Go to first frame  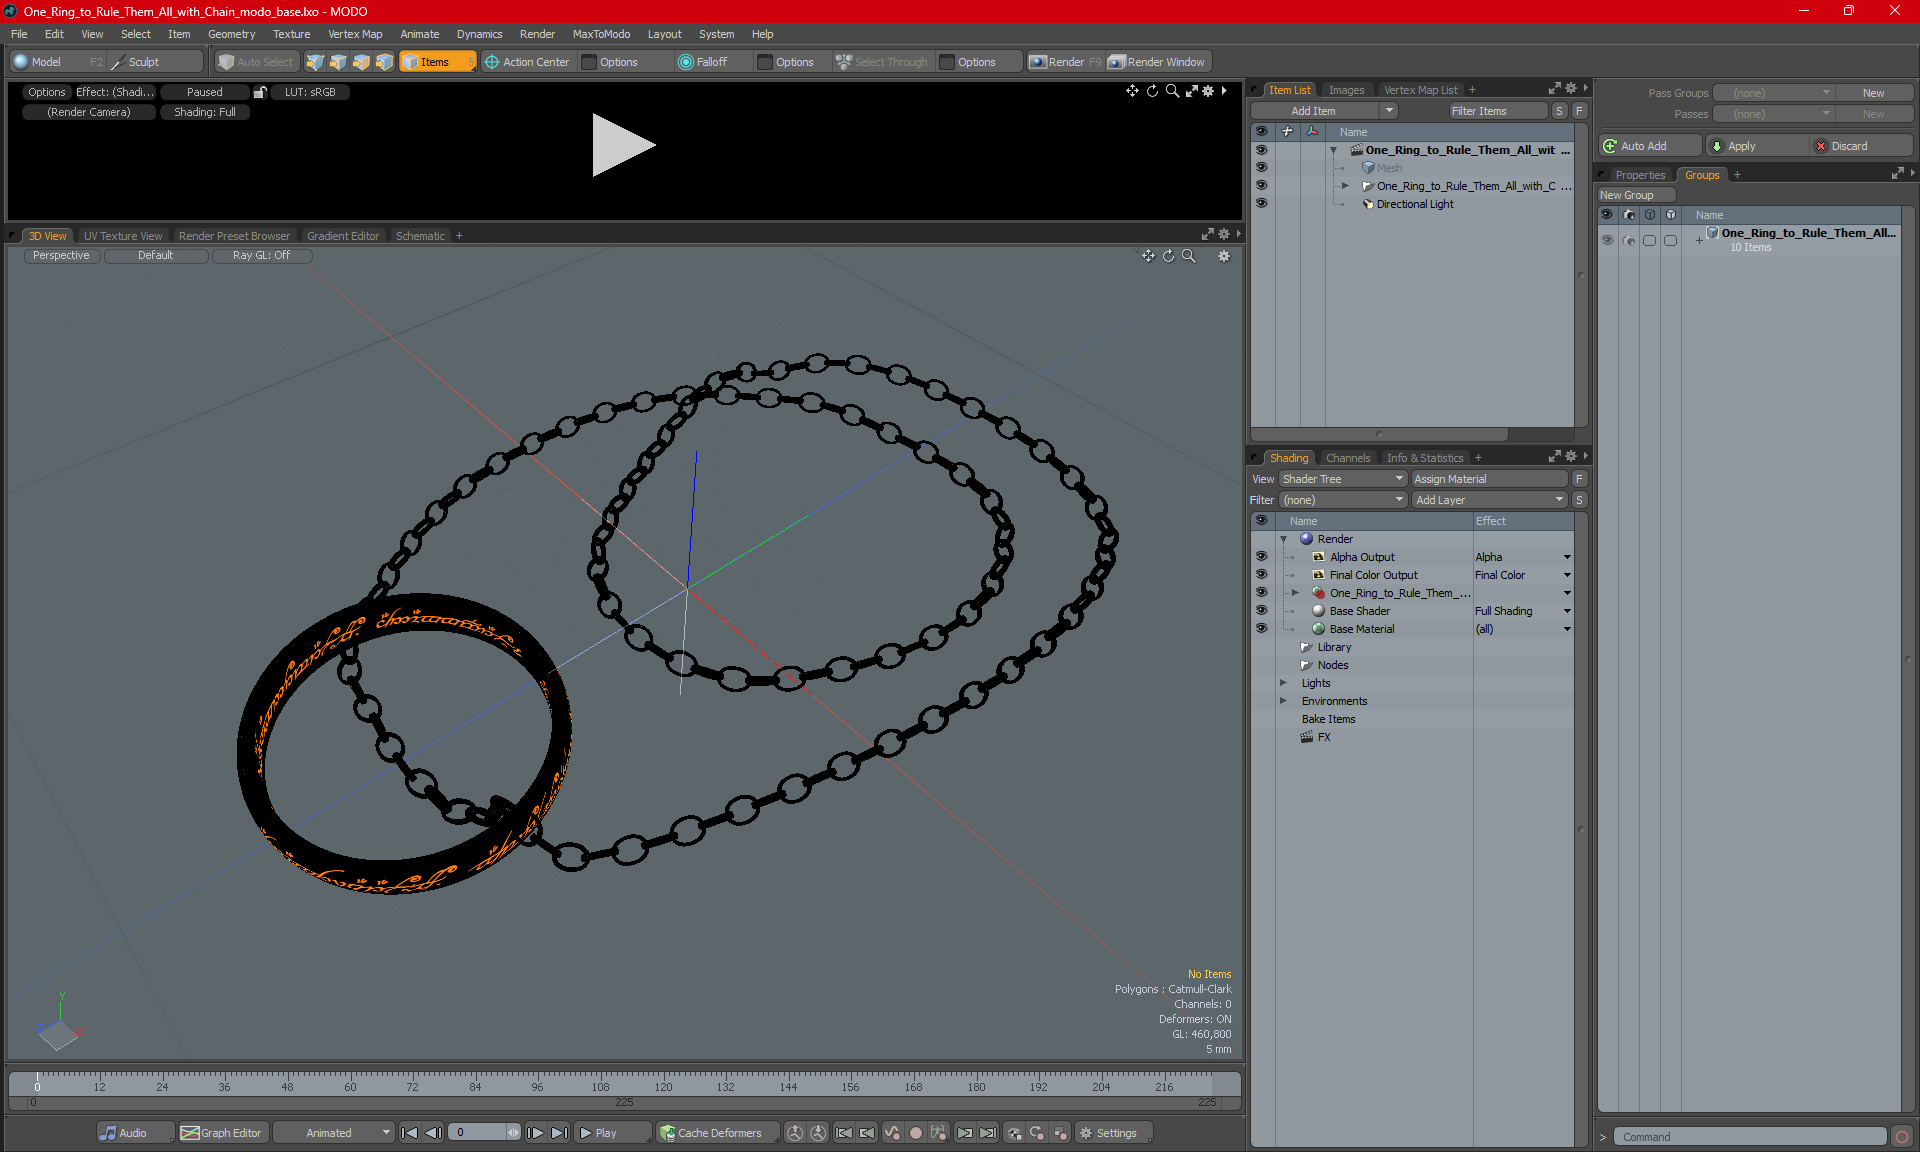coord(409,1133)
